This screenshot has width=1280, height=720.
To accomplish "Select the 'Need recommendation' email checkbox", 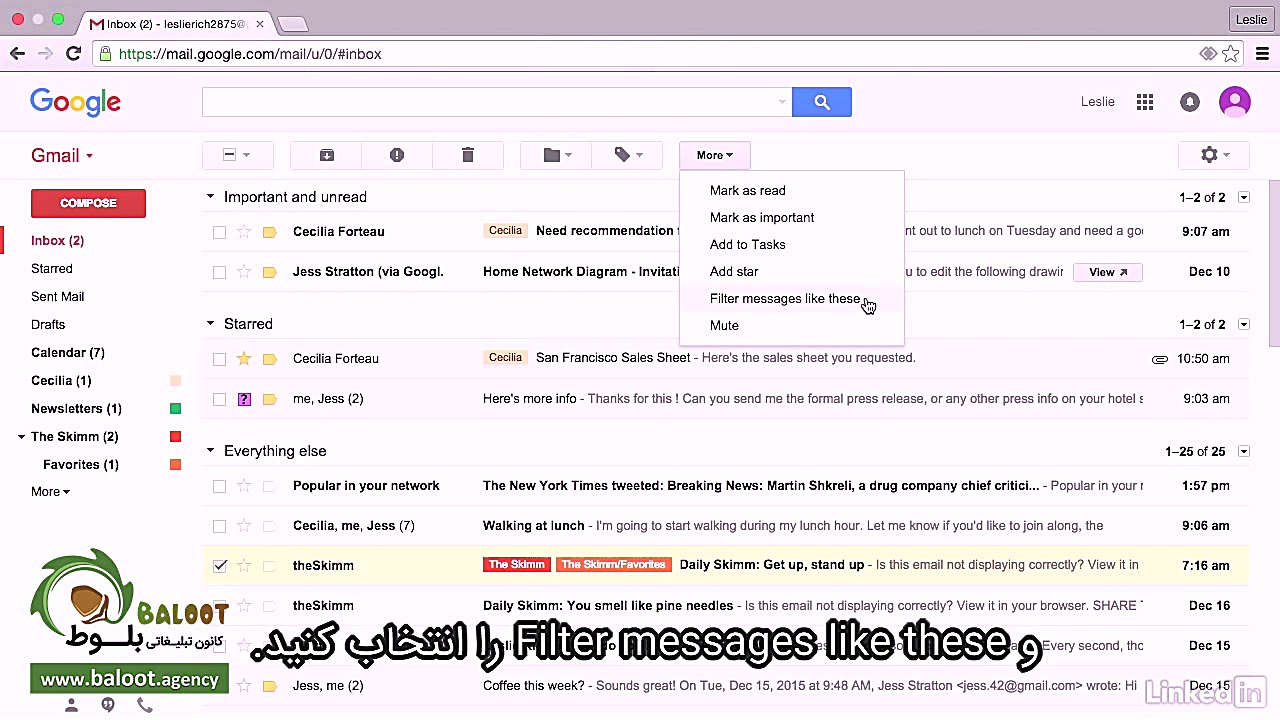I will 219,232.
